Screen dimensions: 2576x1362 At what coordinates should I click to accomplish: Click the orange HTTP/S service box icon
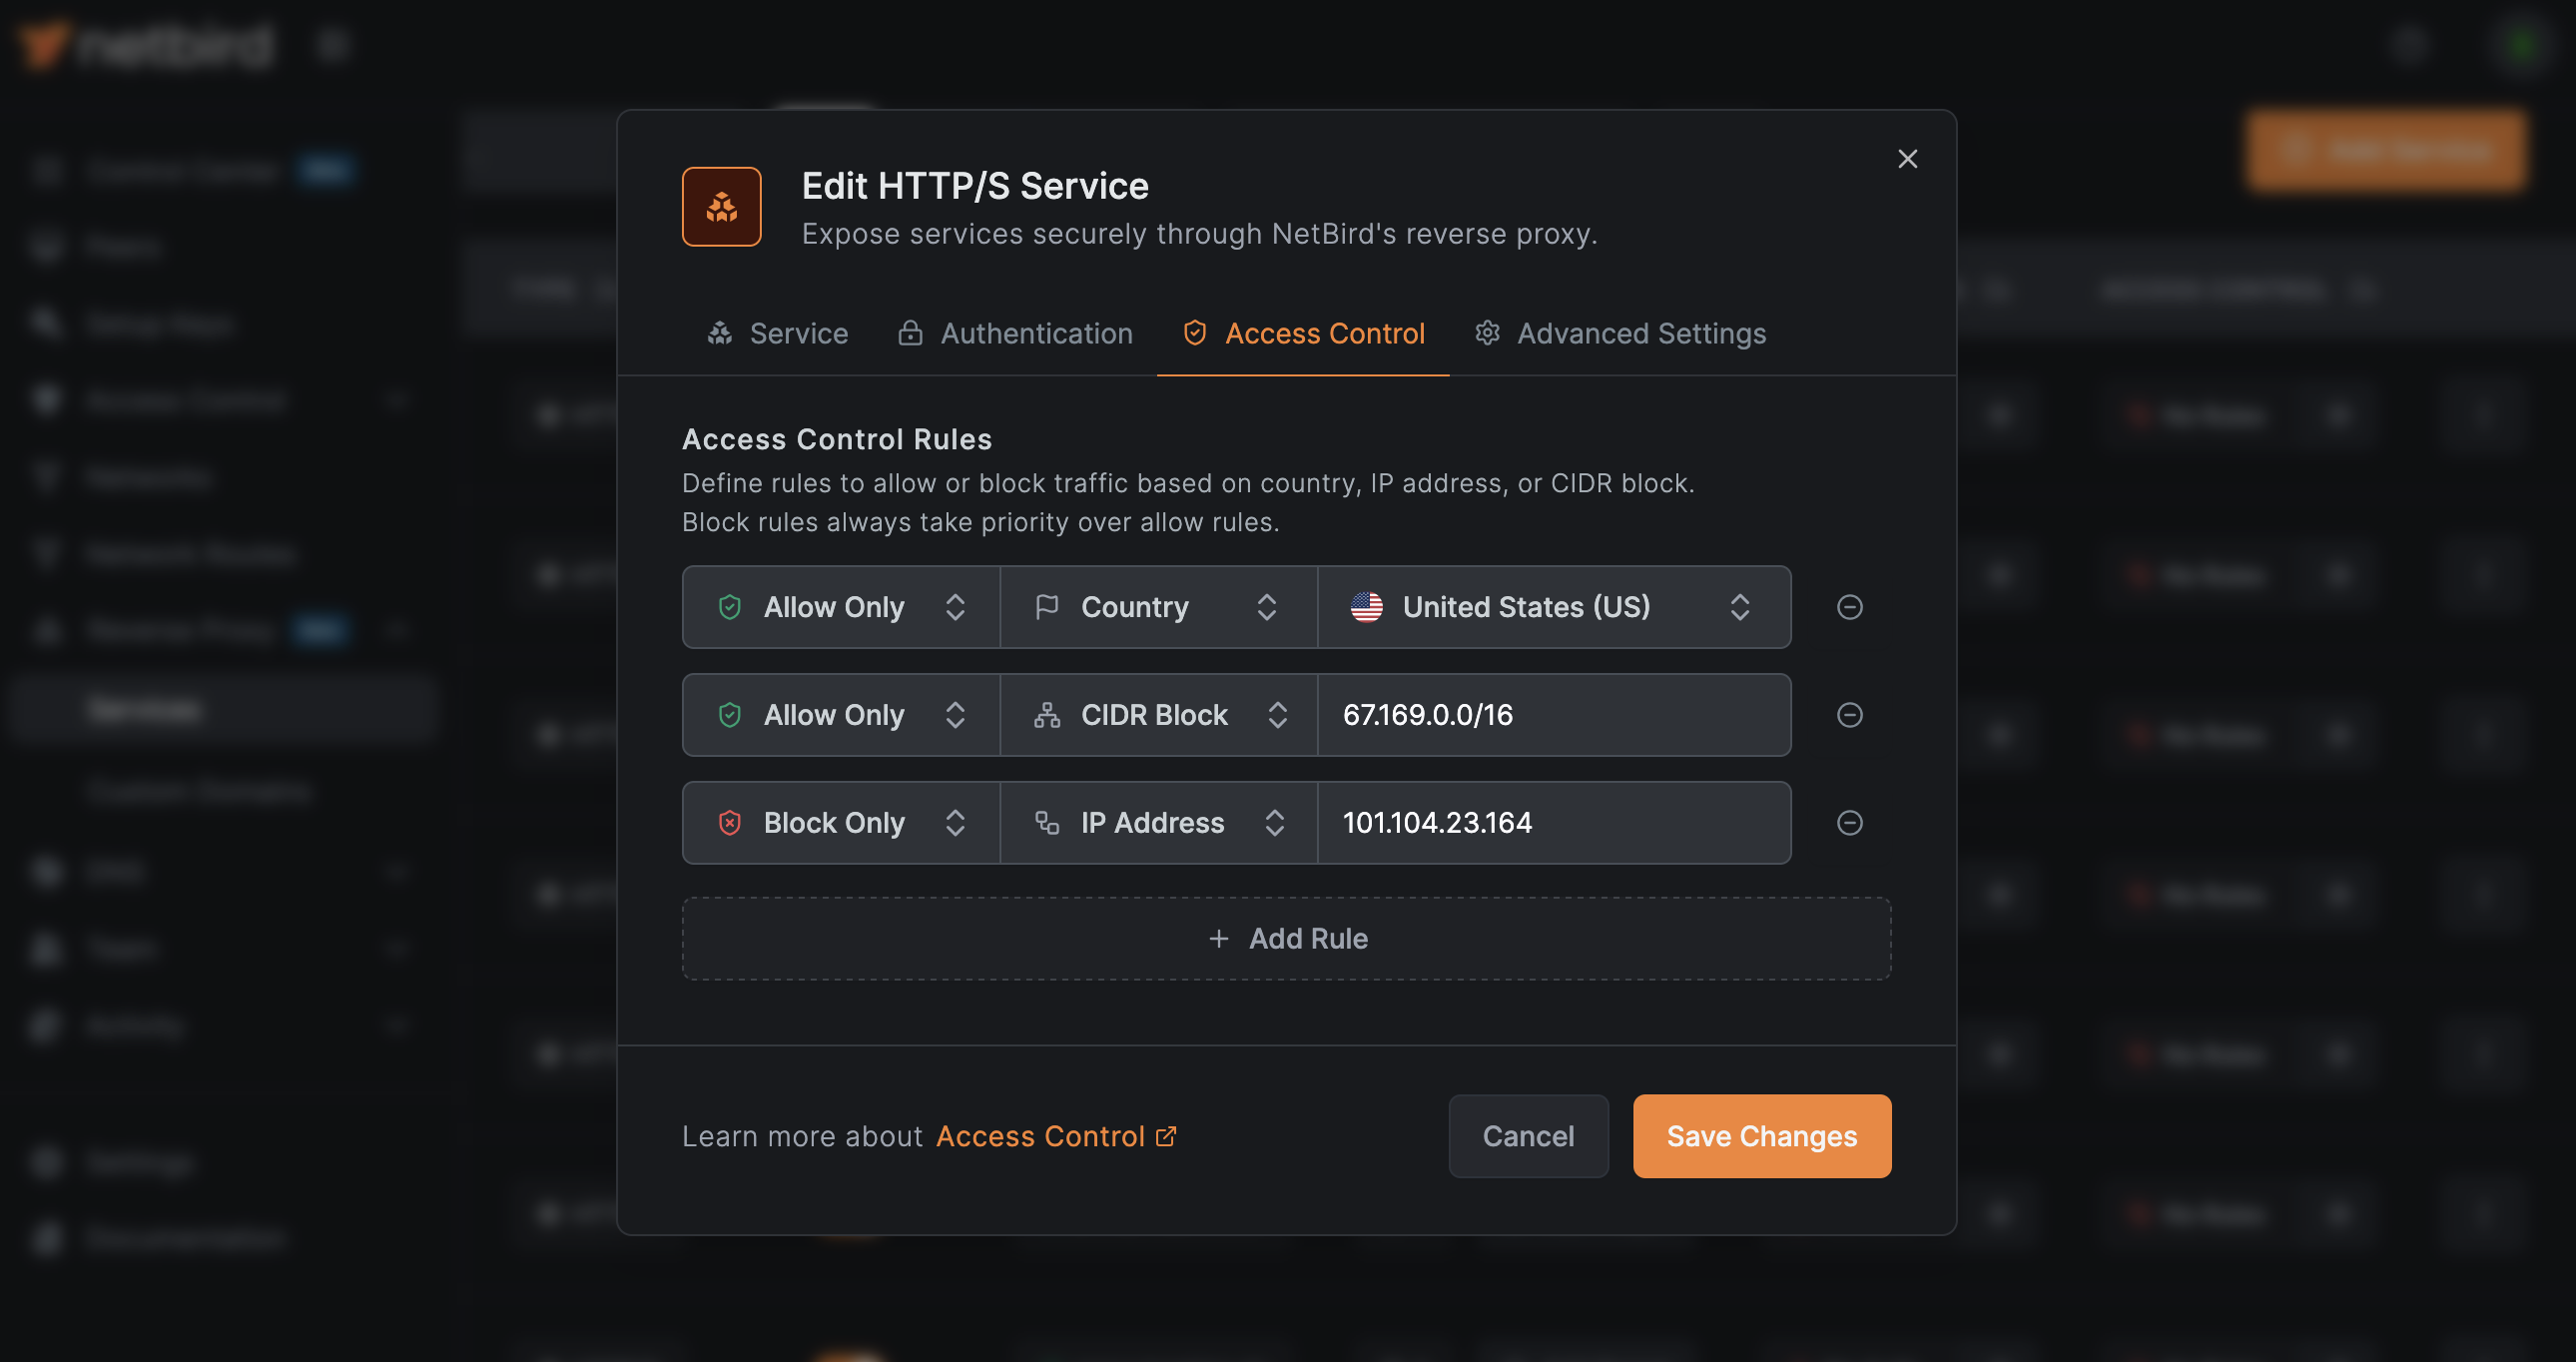click(721, 206)
